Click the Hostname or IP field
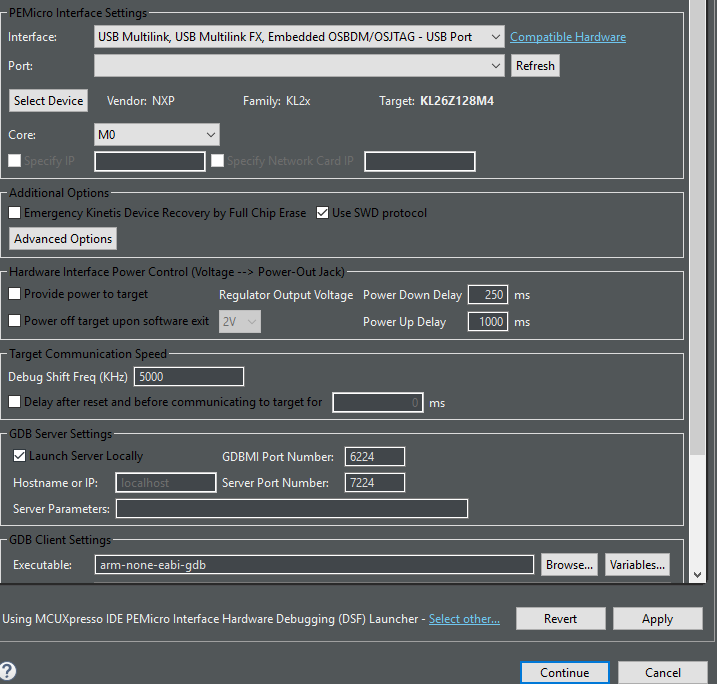Screen dimensions: 717x684 click(166, 482)
